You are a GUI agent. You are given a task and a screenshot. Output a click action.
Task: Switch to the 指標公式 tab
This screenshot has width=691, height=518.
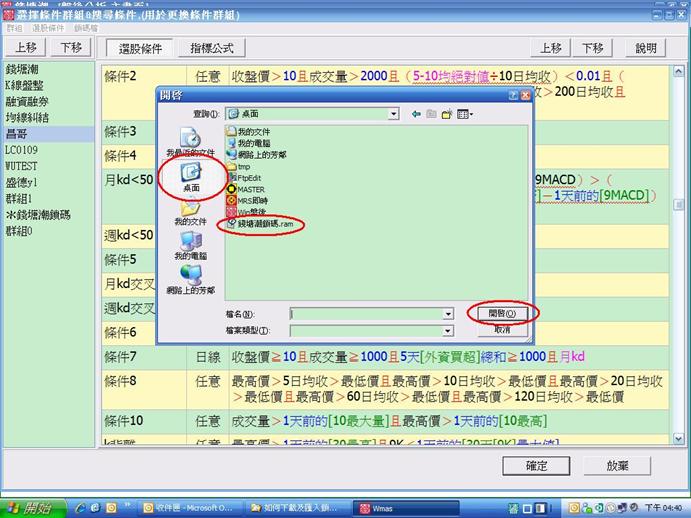[211, 48]
